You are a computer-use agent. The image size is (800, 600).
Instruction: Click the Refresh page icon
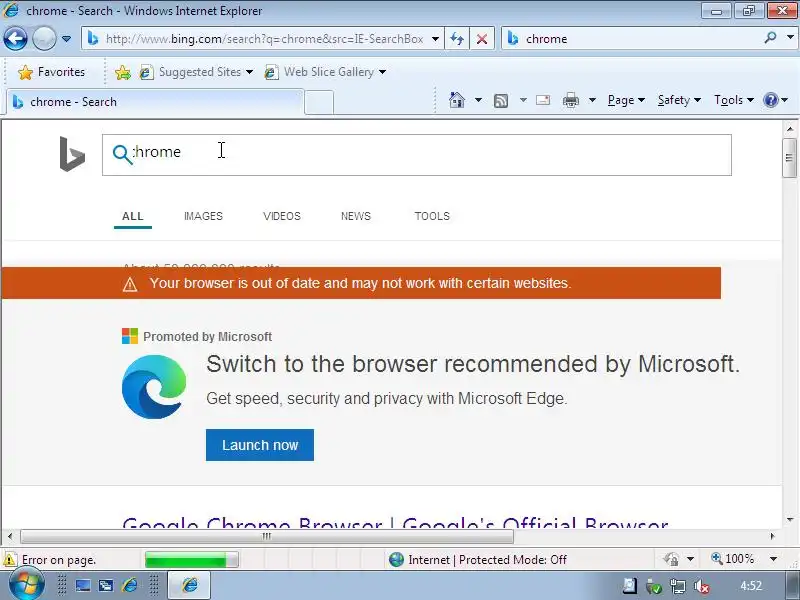click(457, 39)
